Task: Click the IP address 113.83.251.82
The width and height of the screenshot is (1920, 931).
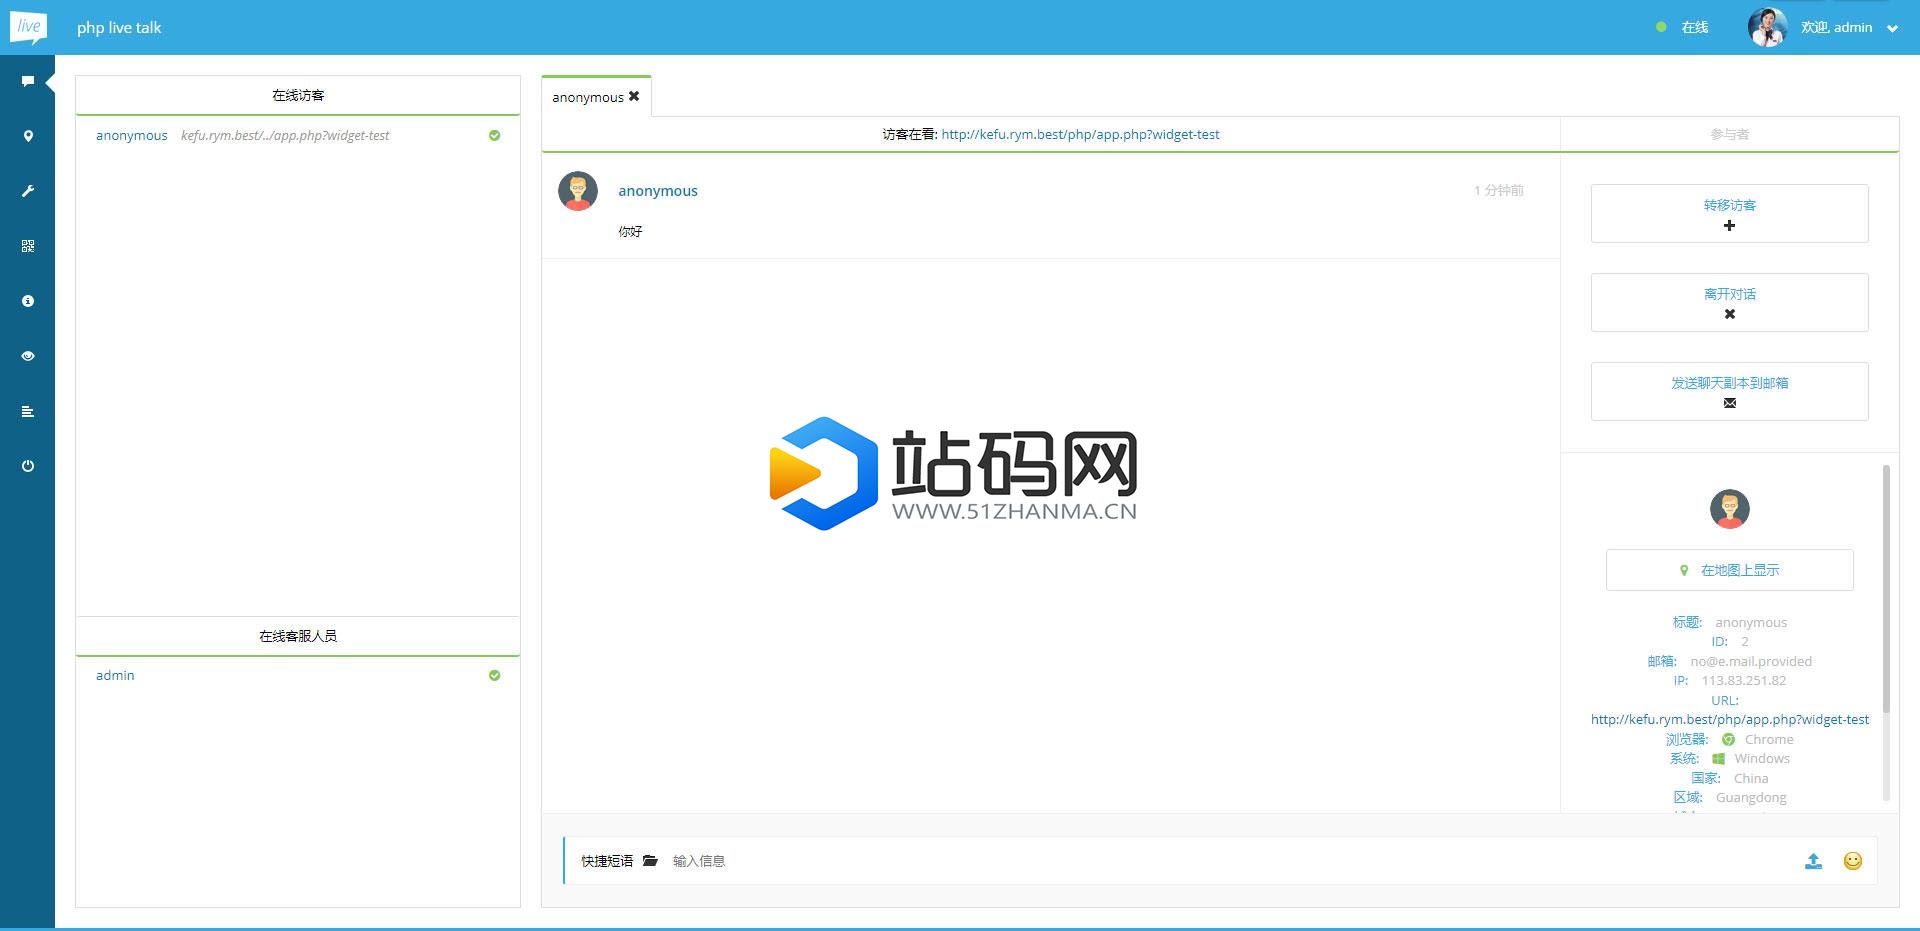Action: (1744, 680)
